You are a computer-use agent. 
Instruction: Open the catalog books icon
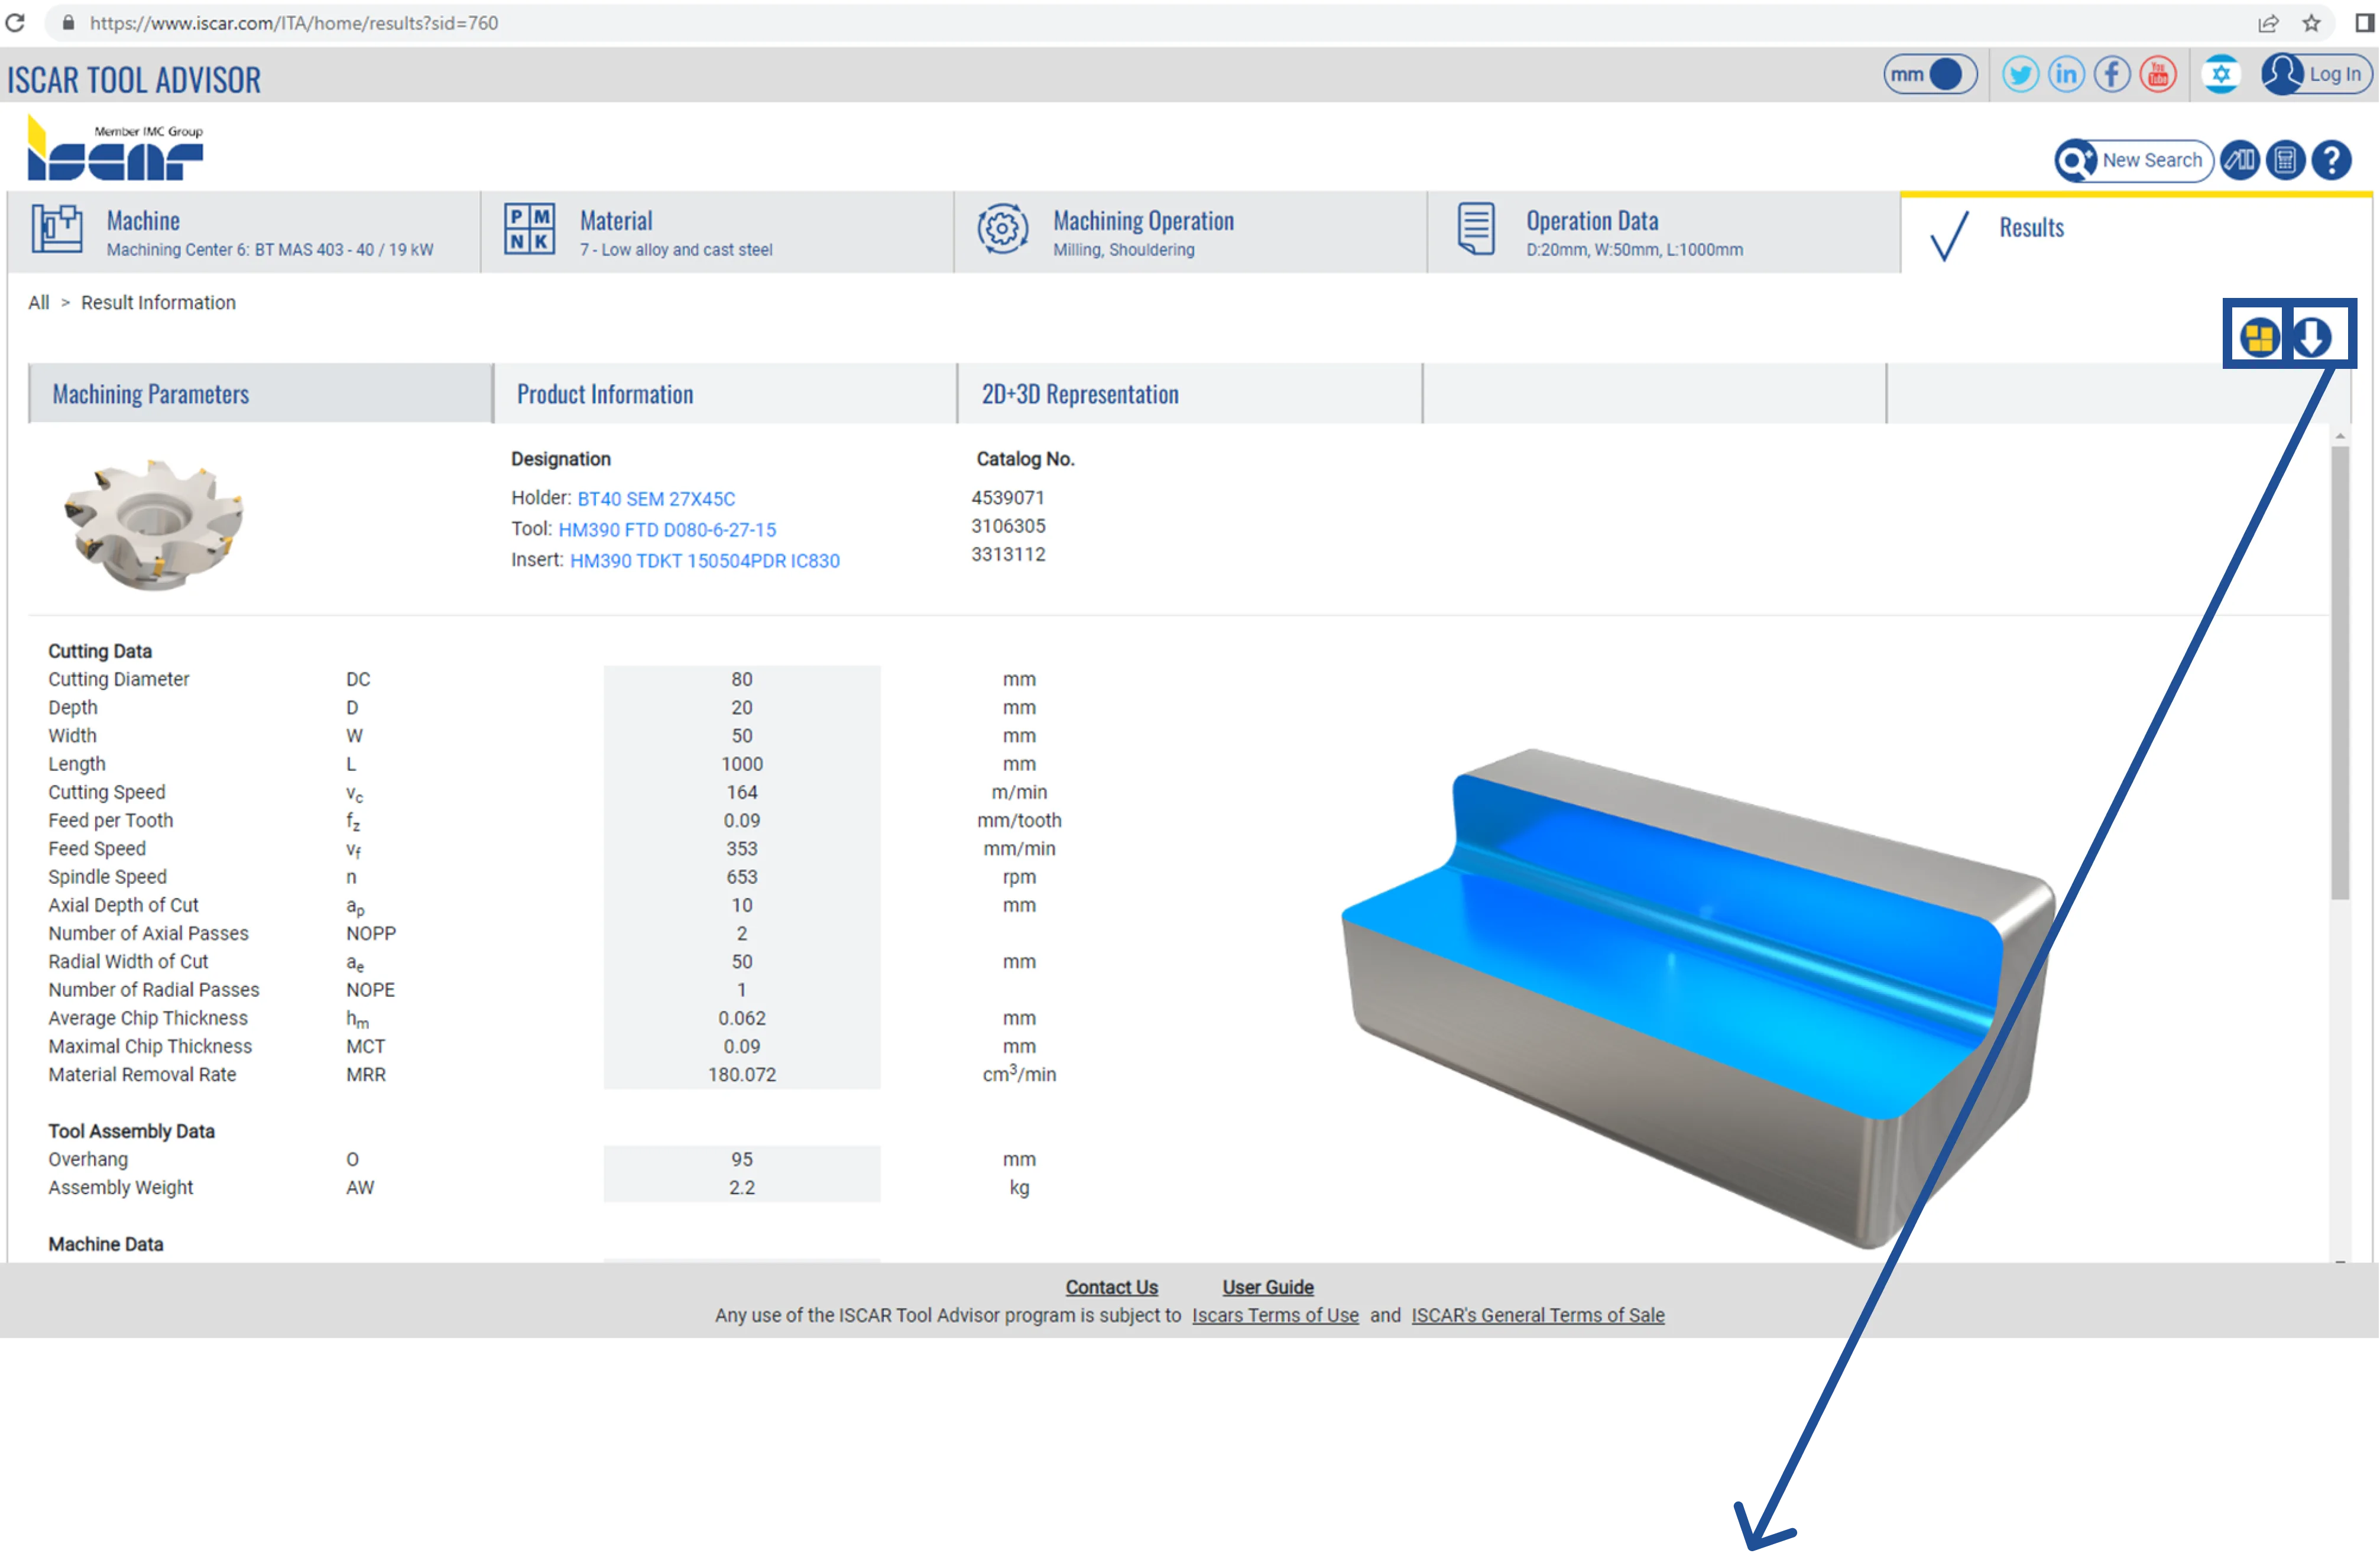coord(2240,160)
